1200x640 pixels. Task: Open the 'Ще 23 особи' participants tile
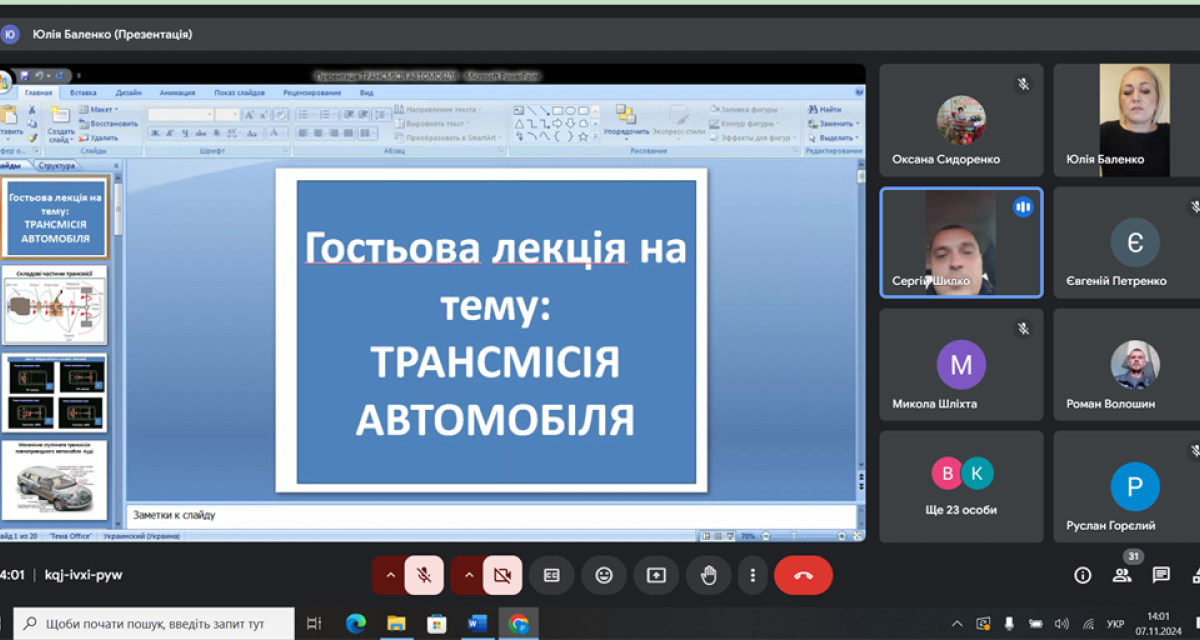[961, 486]
